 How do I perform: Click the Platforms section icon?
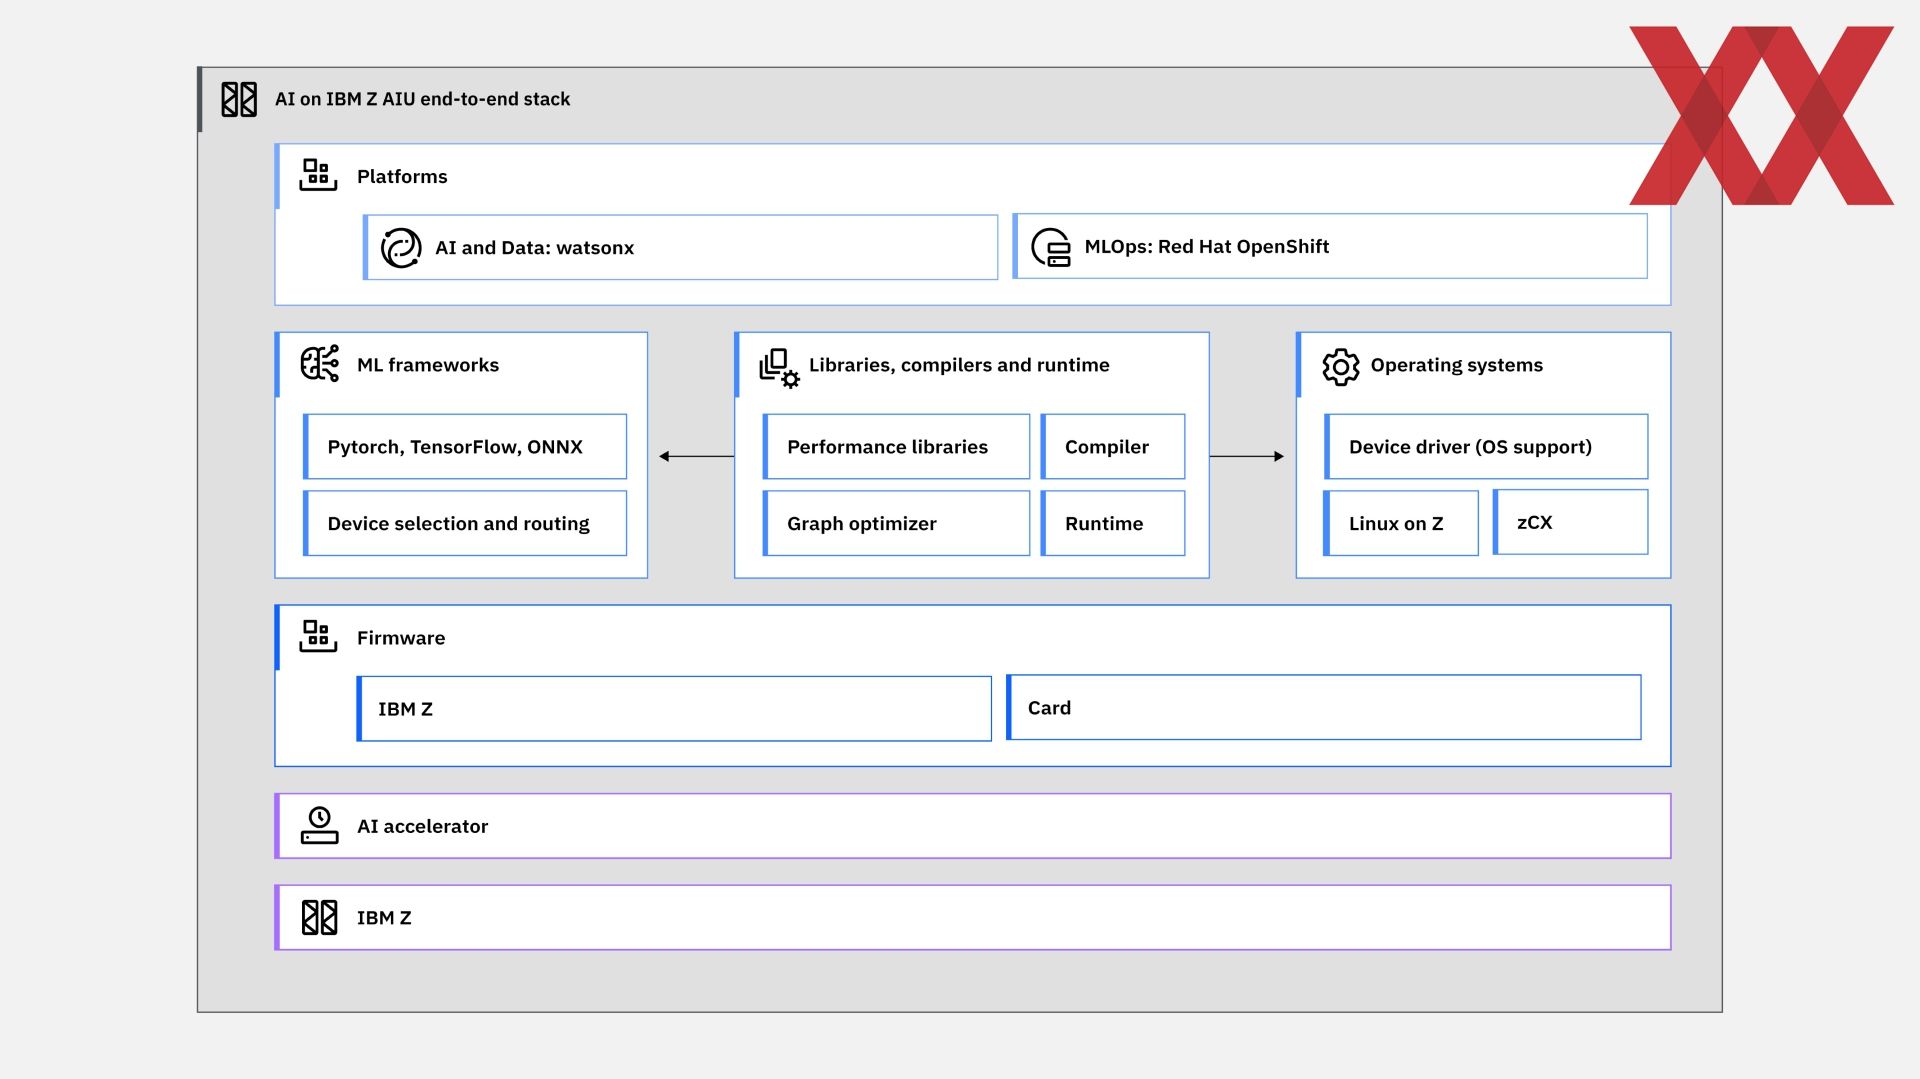(x=318, y=175)
